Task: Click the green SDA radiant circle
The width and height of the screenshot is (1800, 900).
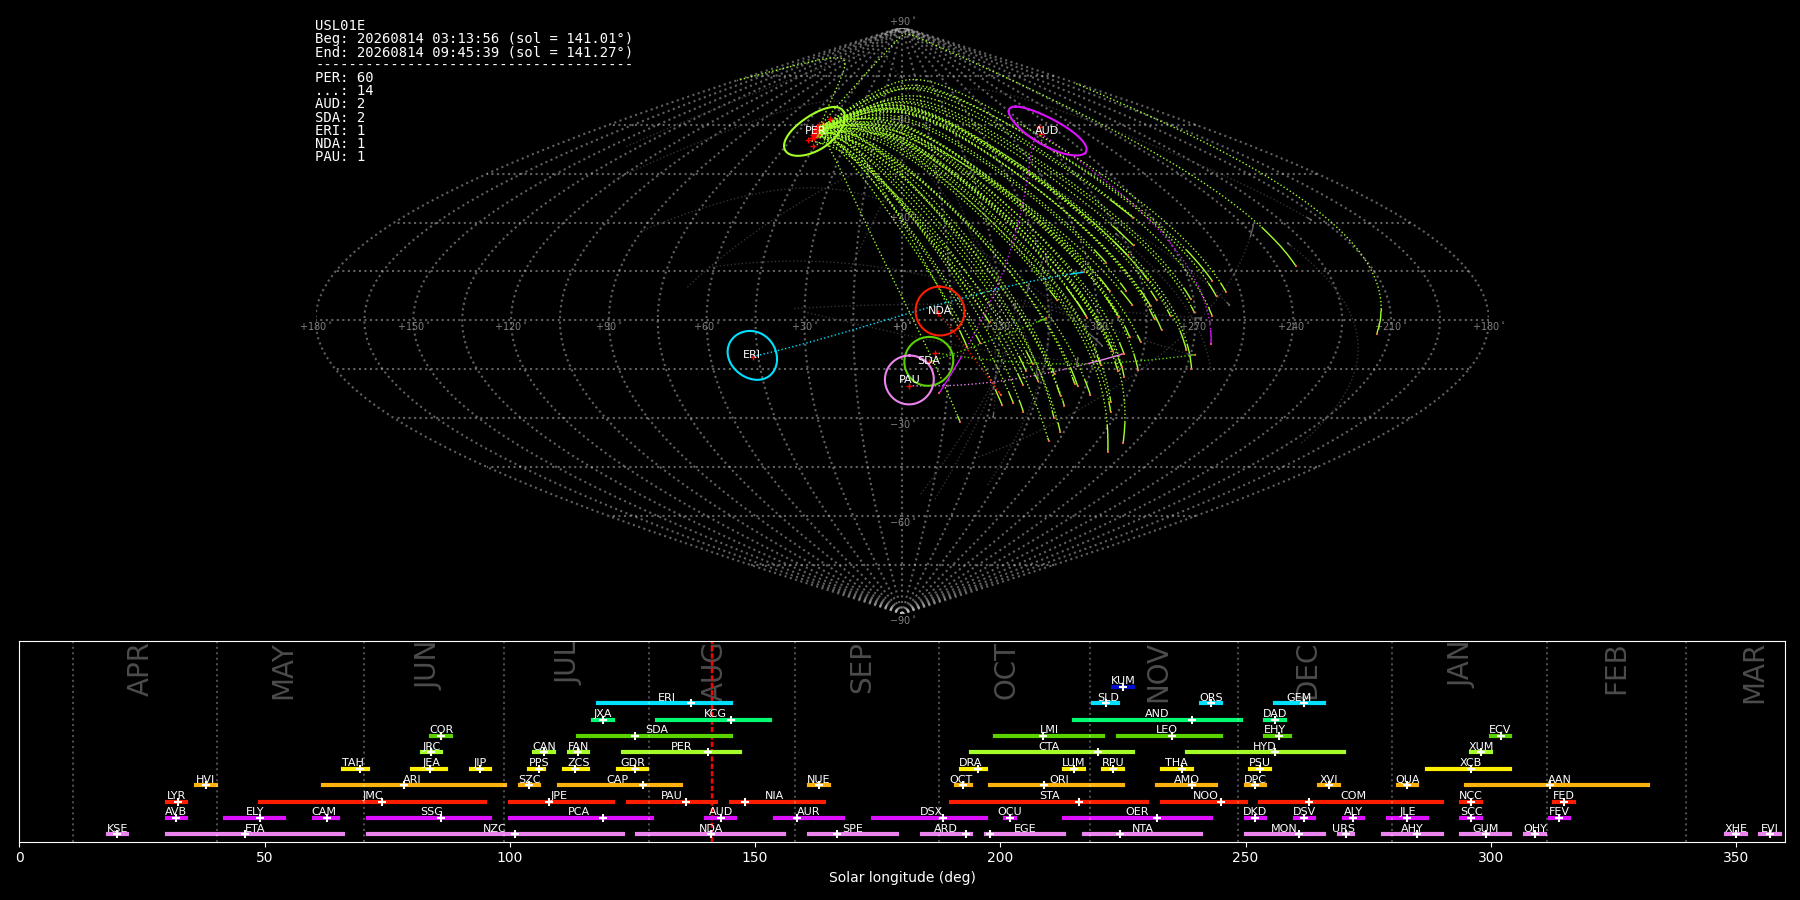Action: [x=929, y=361]
